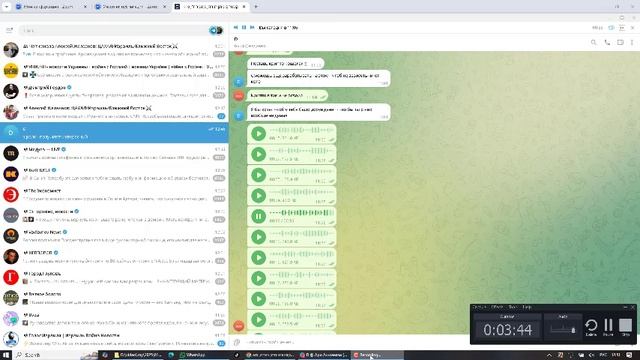
Task: Open the chat three-dot options menu
Action: point(632,42)
